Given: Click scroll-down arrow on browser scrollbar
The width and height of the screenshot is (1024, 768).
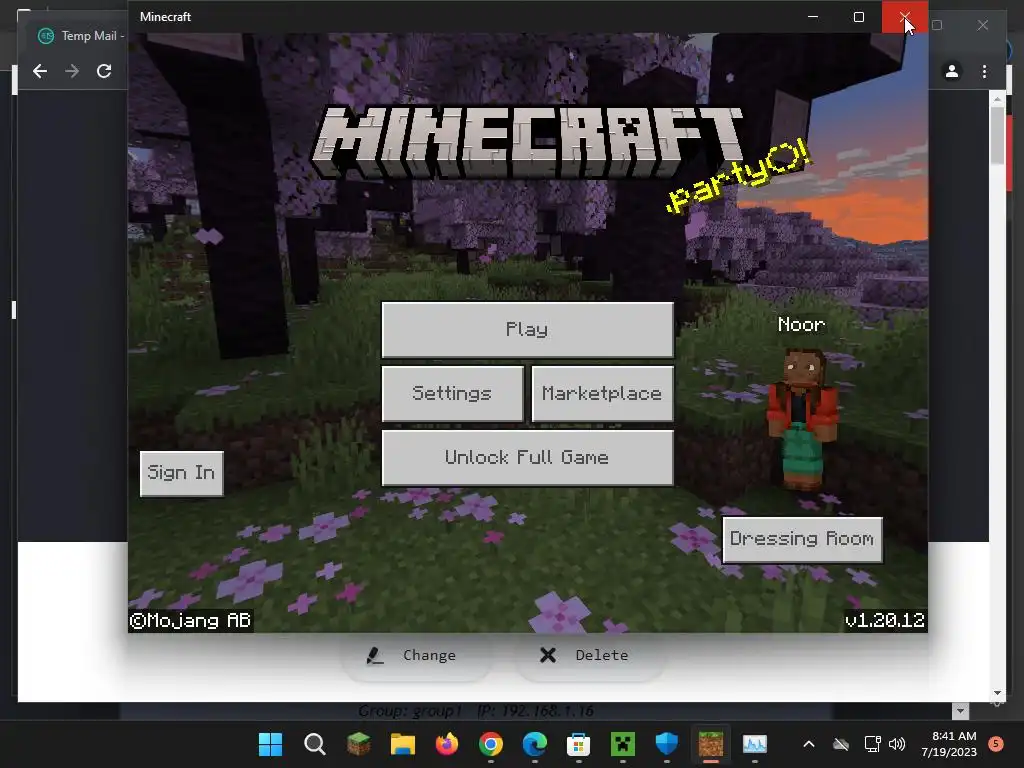Looking at the screenshot, I should point(997,694).
